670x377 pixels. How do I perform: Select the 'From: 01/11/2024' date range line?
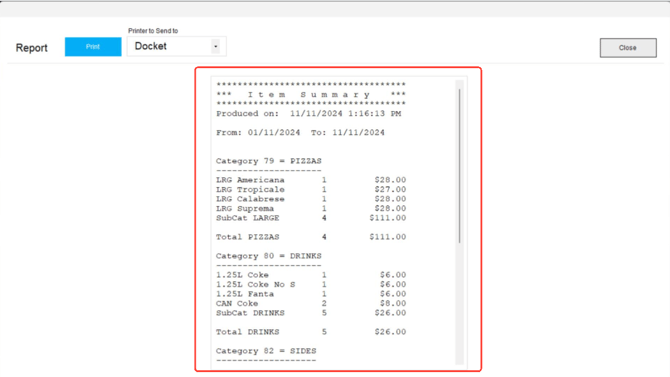300,133
